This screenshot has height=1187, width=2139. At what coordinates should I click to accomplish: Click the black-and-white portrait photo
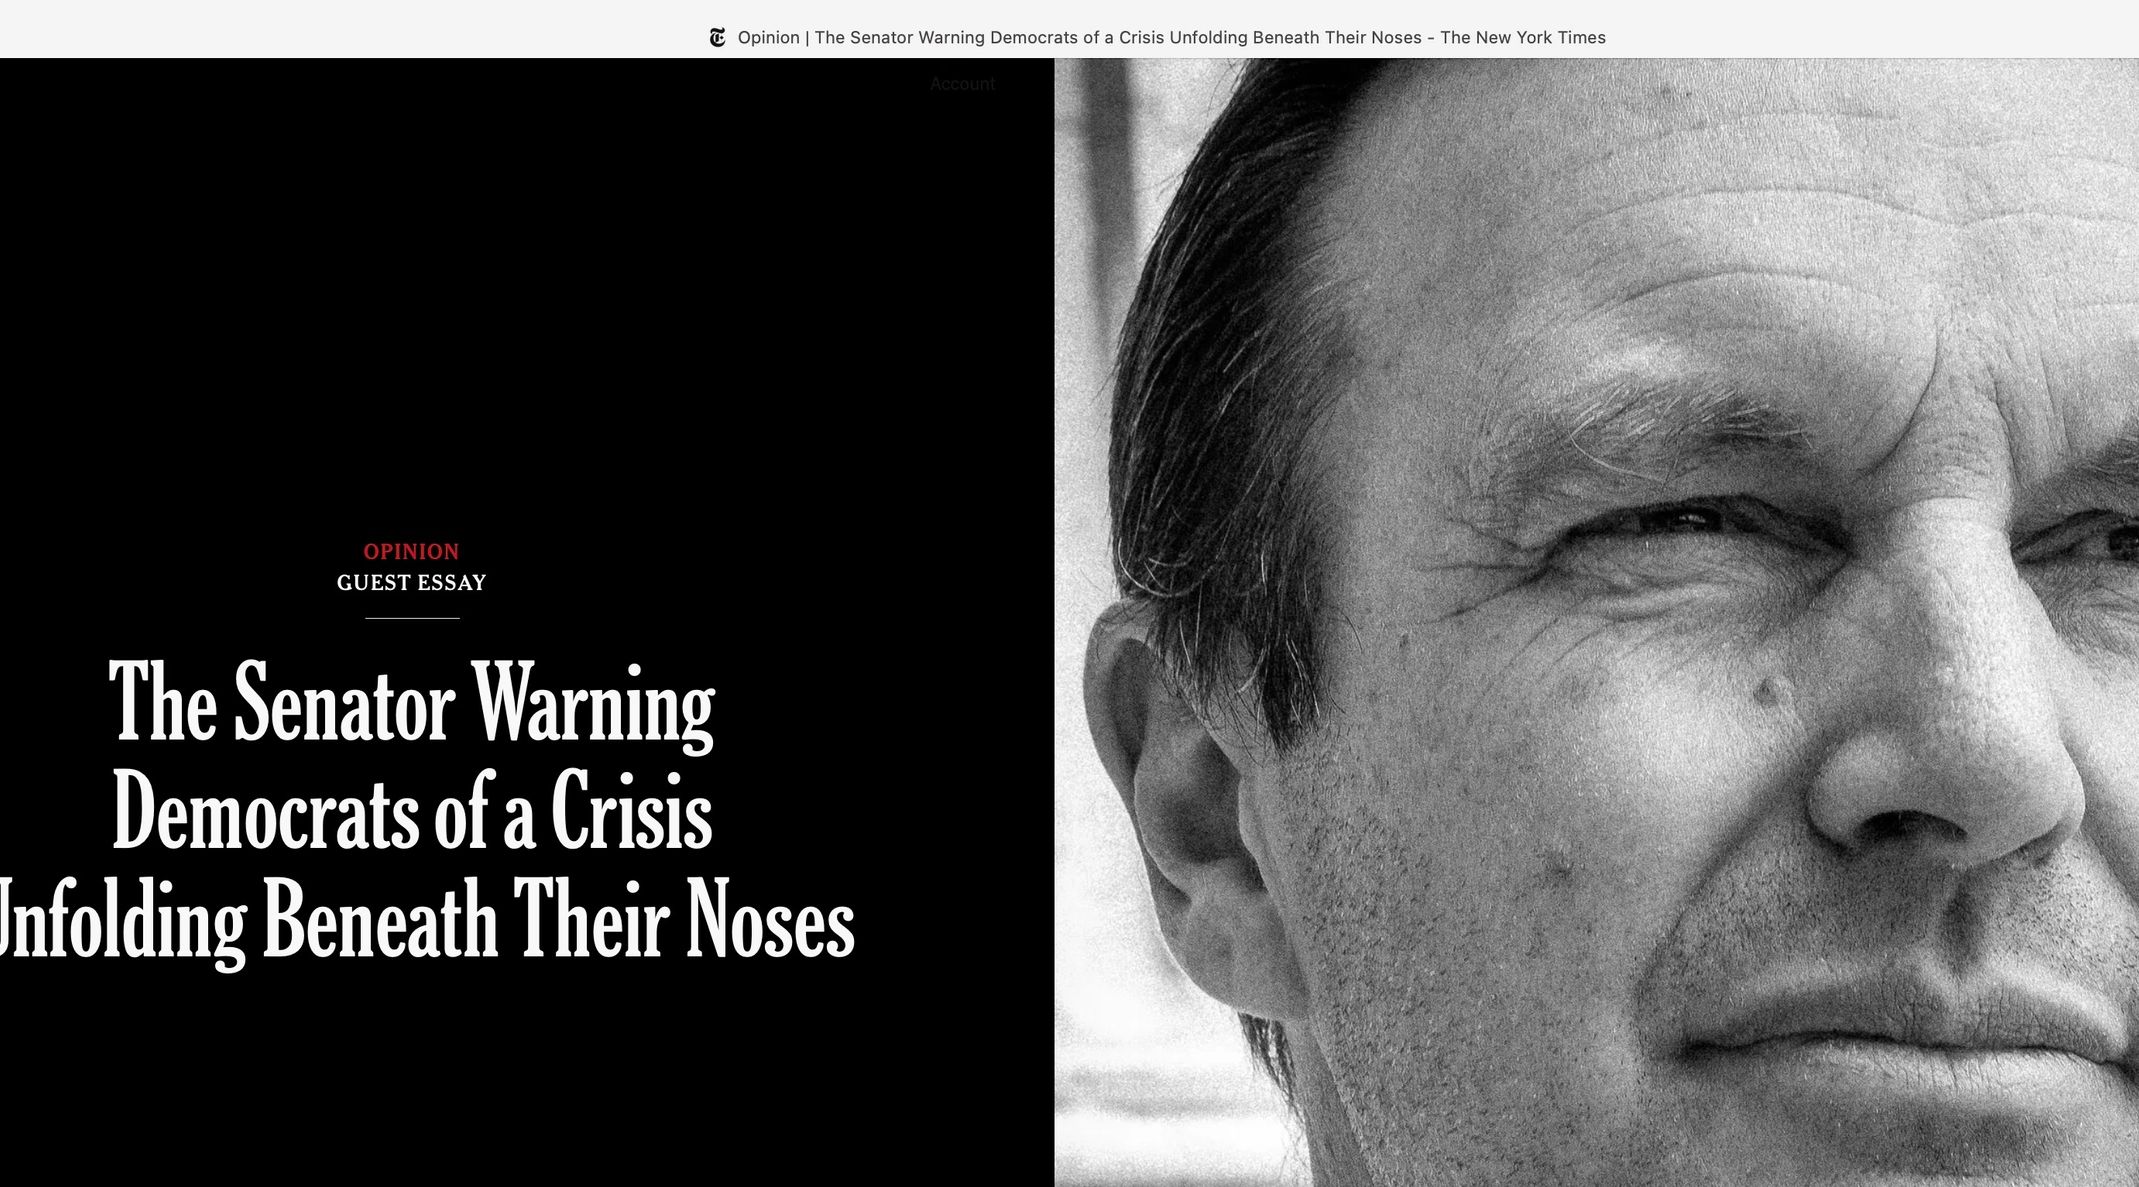coord(1596,622)
